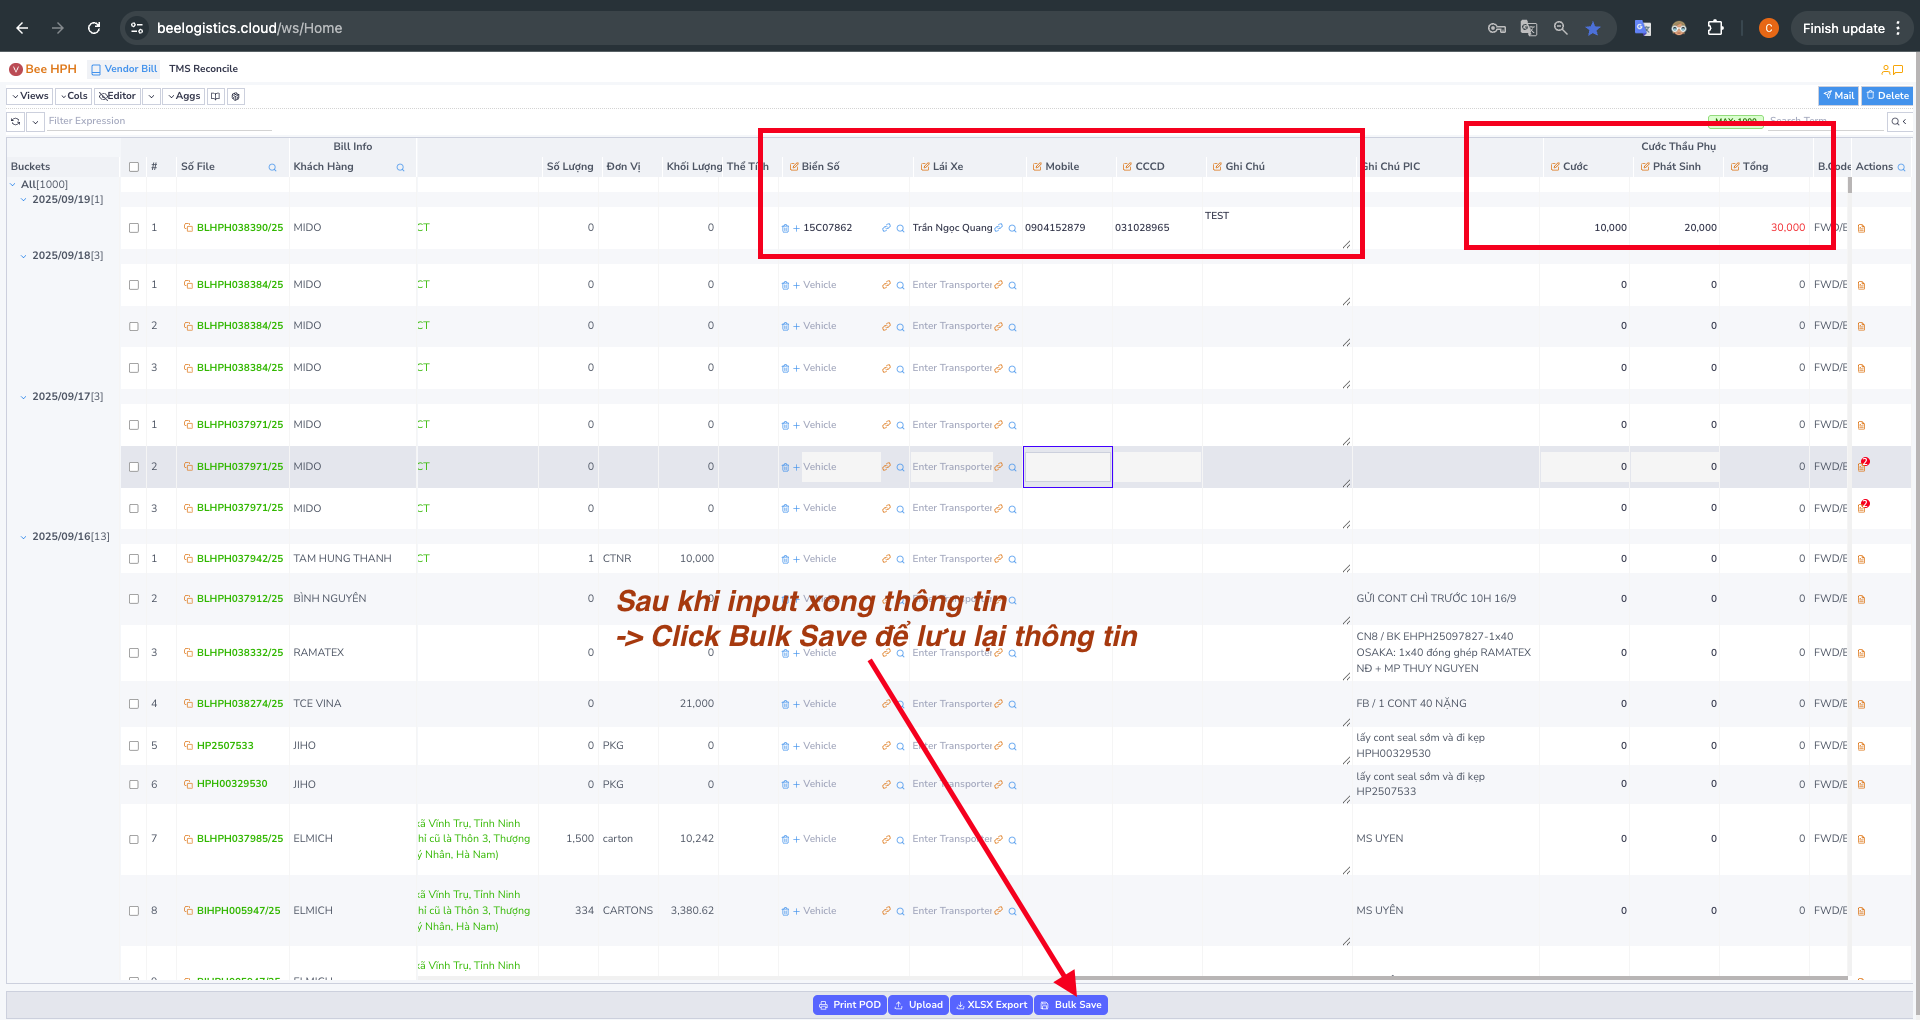Open document action icon for BLHPH038390/25 row
The height and width of the screenshot is (1020, 1920).
[1861, 229]
